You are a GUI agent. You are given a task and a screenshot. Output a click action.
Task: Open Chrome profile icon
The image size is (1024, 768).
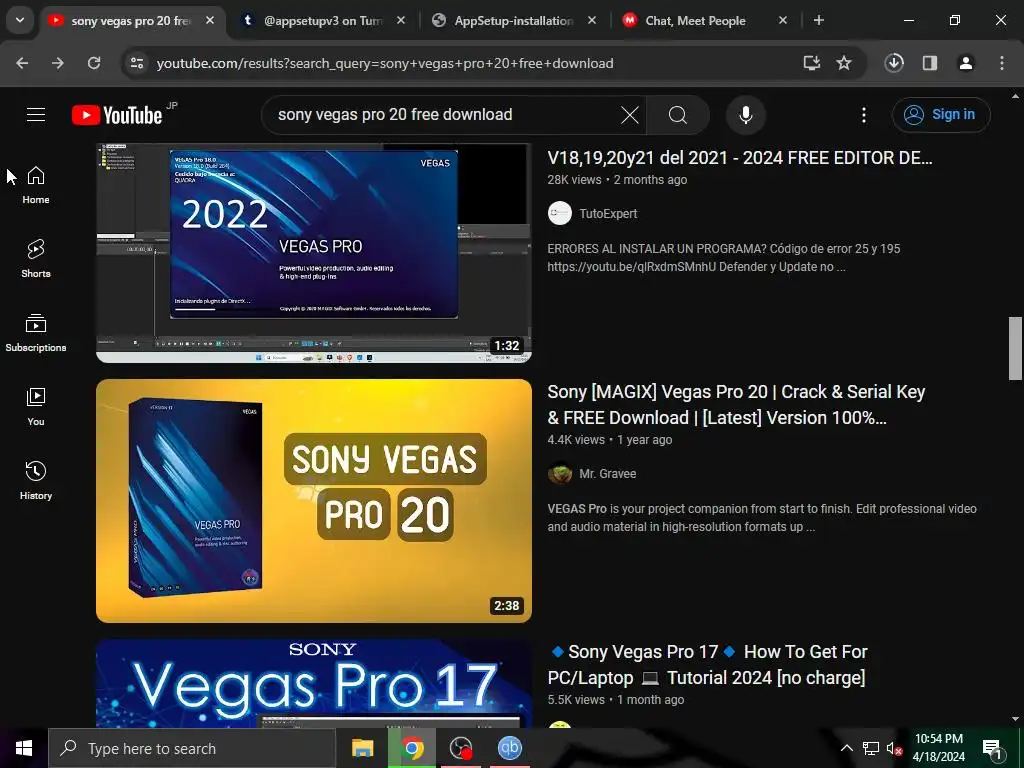click(x=966, y=63)
